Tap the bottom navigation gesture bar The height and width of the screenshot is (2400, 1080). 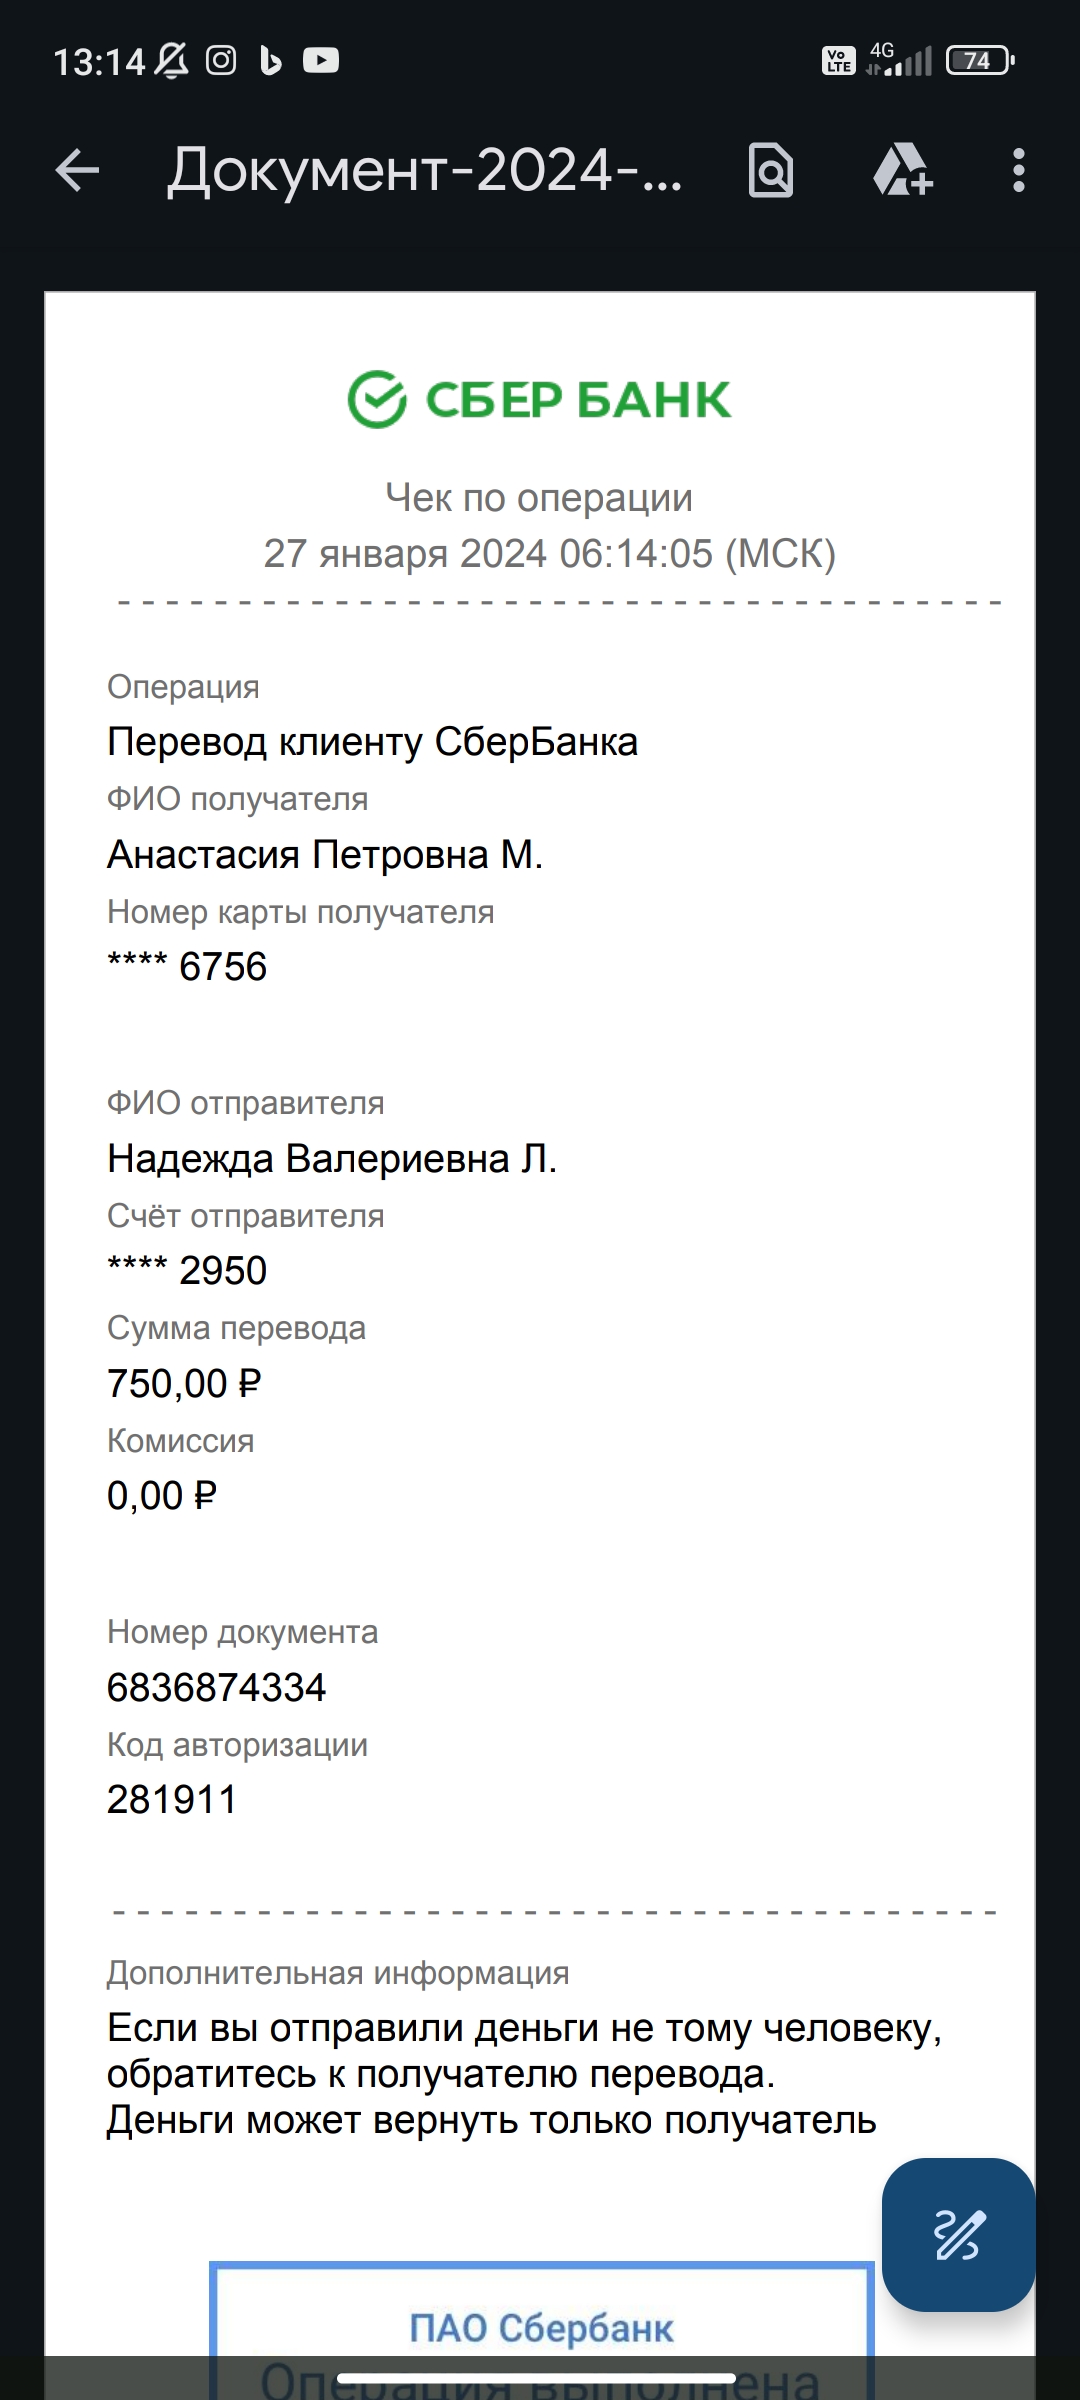tap(537, 2379)
